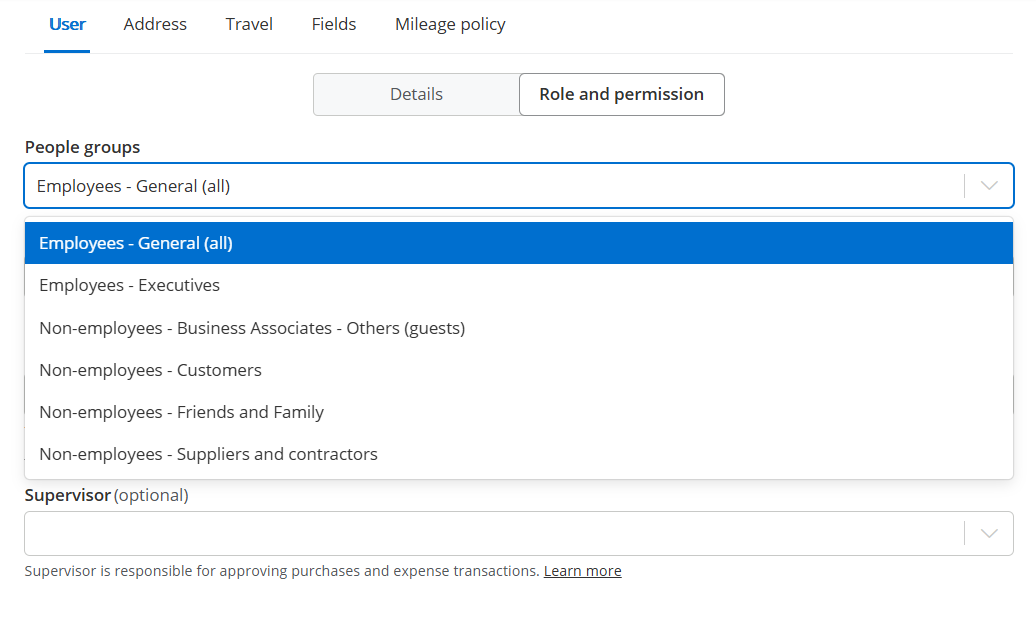Select Non-employees - Friends and Family

click(181, 412)
